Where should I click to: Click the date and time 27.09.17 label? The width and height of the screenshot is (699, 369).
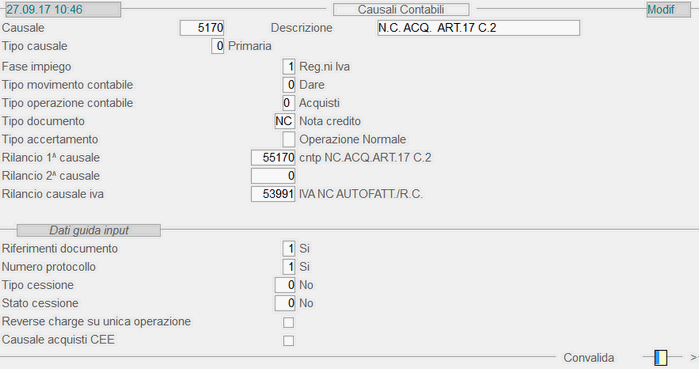[62, 9]
